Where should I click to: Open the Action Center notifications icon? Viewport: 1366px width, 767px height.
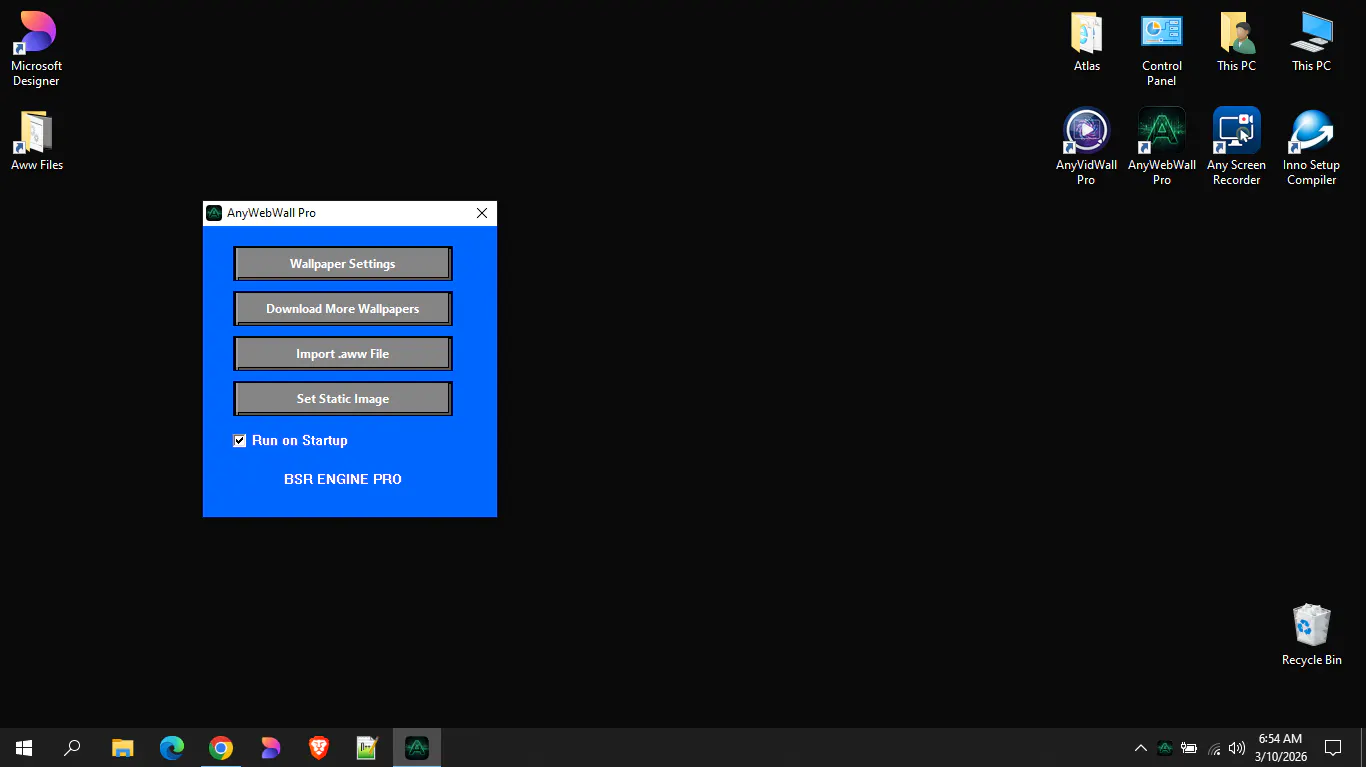1332,748
